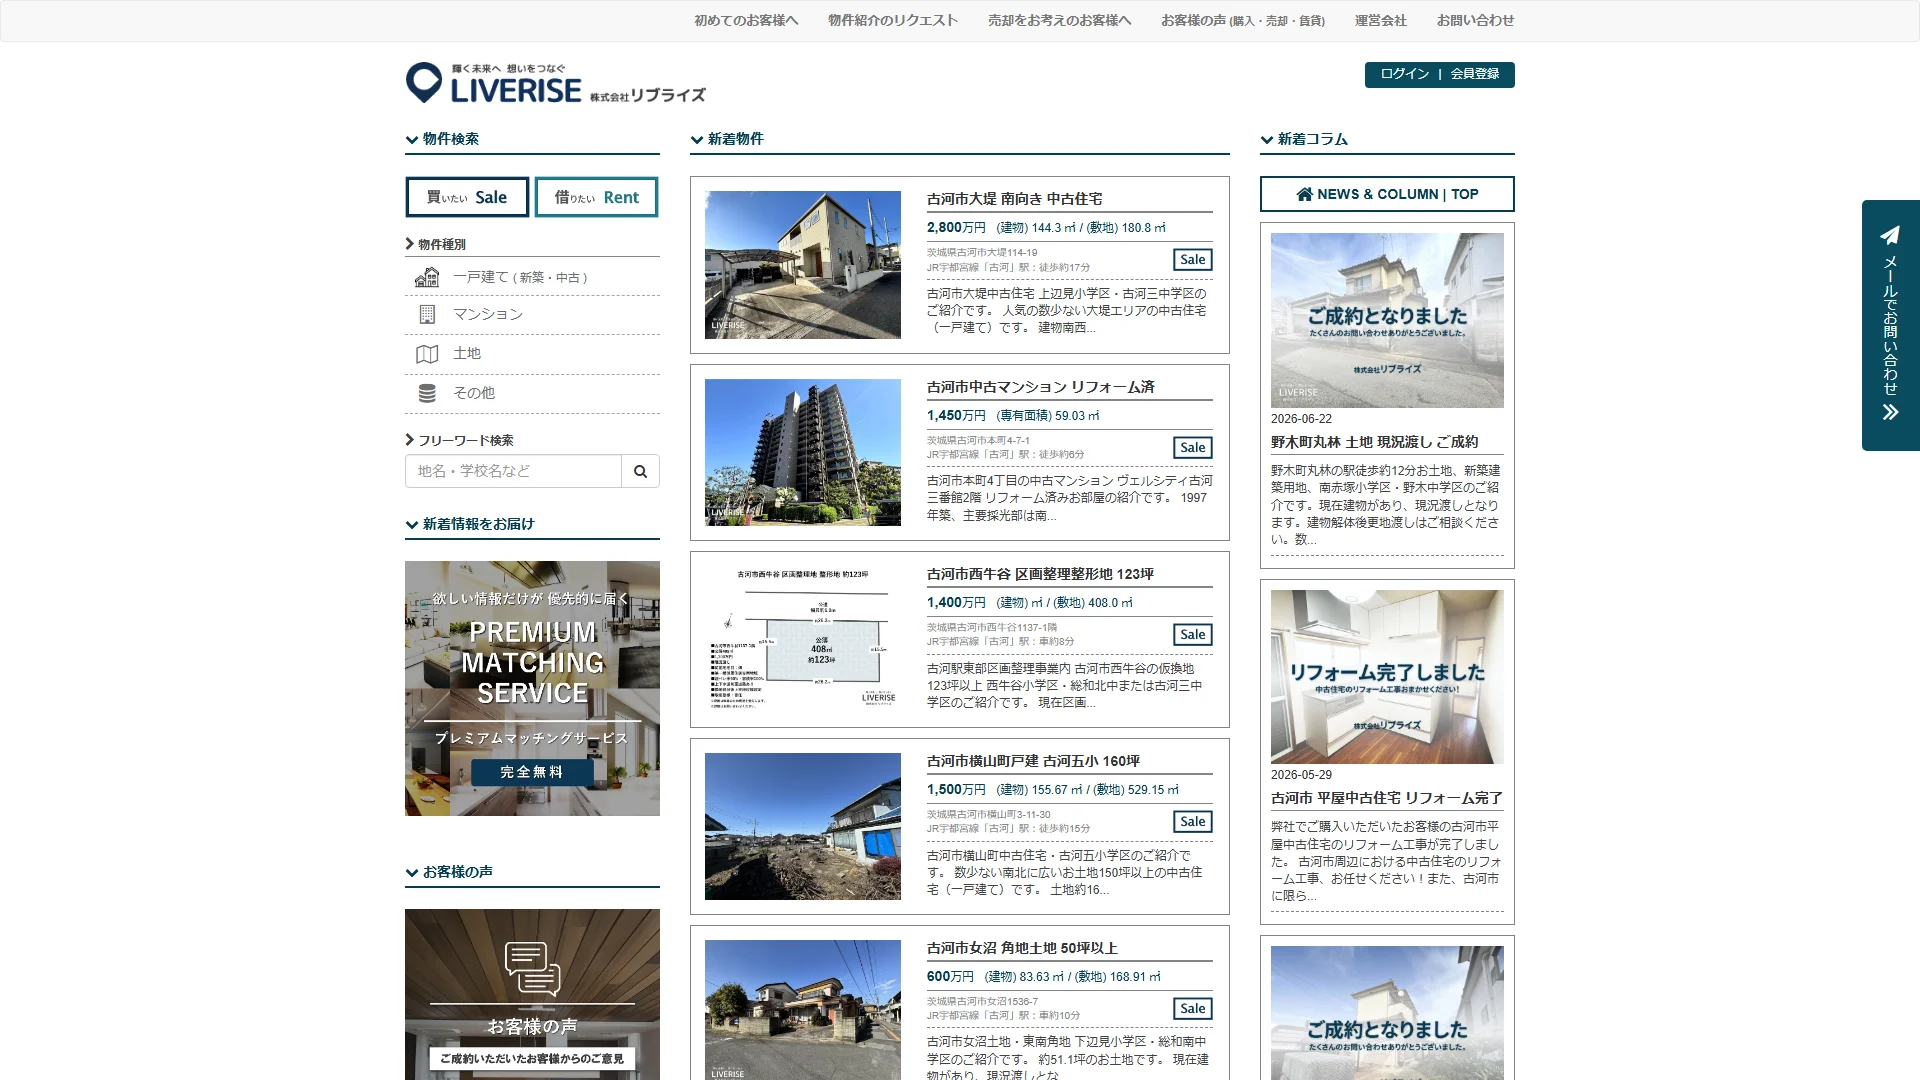
Task: Open ご成約となりました image dated 2026-06-22
Action: coord(1387,320)
